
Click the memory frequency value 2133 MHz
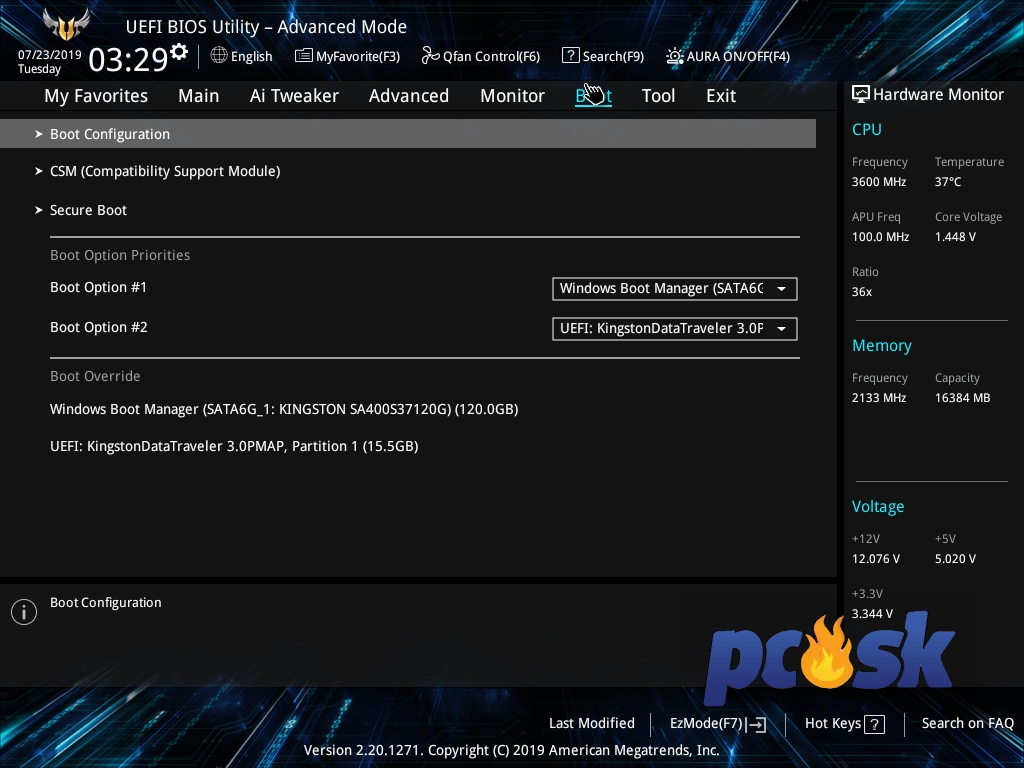click(x=879, y=398)
